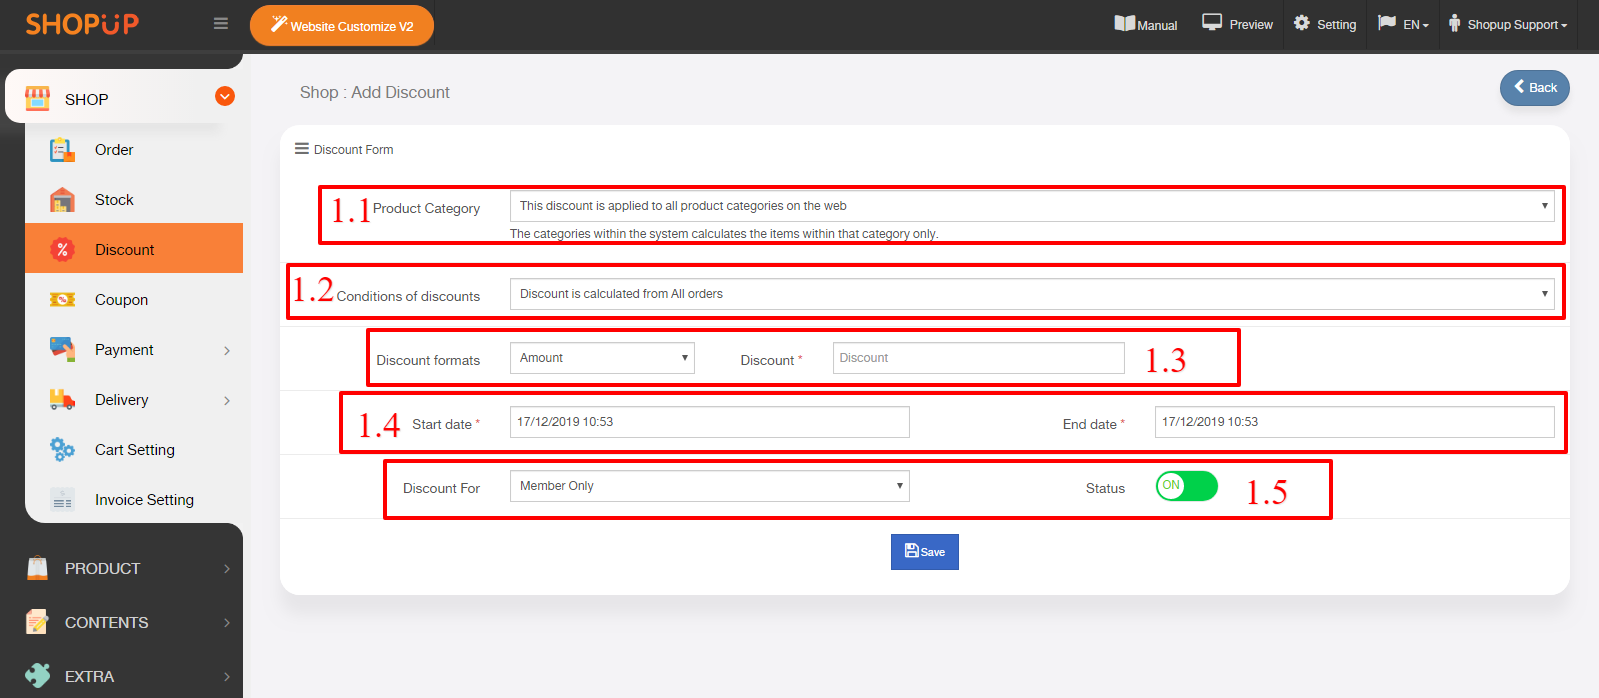
Task: Click the SHOP store icon
Action: pos(37,98)
